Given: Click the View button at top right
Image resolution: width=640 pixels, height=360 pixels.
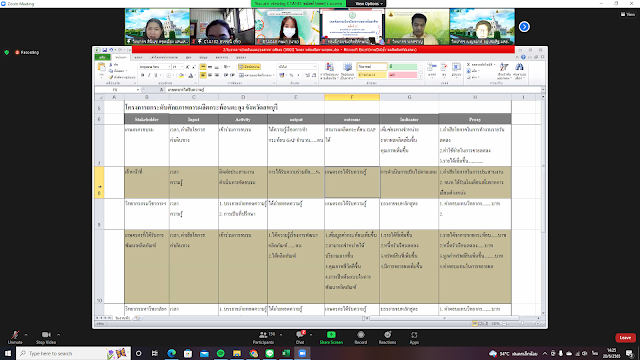Looking at the screenshot, I should coord(628,14).
